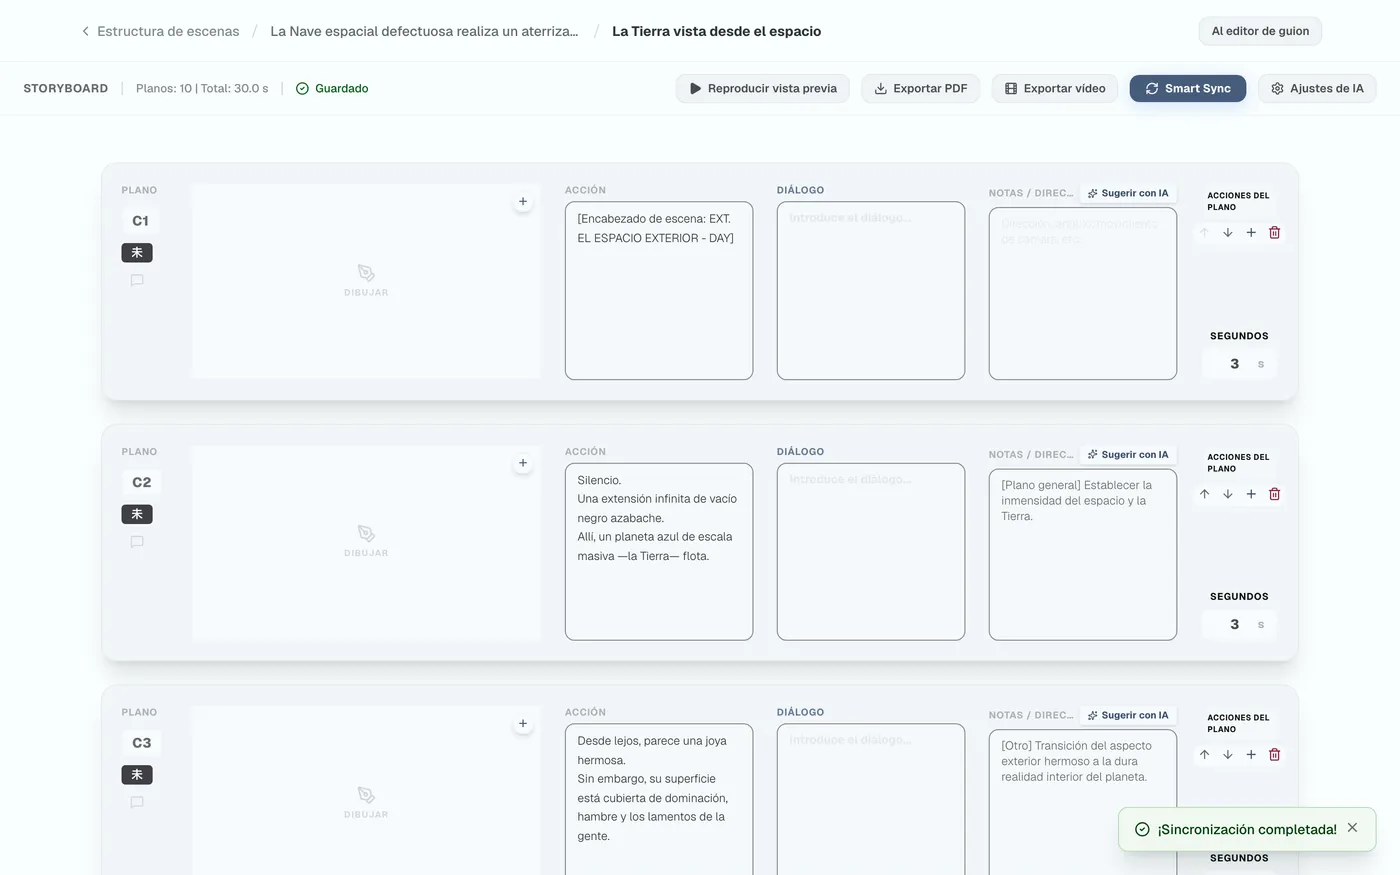Image resolution: width=1400 pixels, height=875 pixels.
Task: Click the La Tierra vista desde el espacio title
Action: [717, 31]
